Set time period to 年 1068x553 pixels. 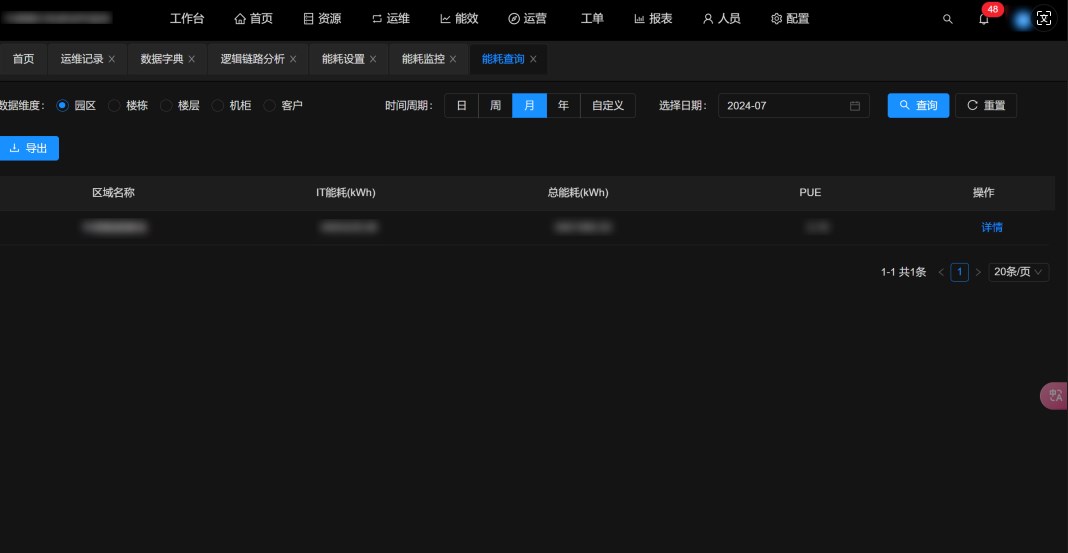563,105
